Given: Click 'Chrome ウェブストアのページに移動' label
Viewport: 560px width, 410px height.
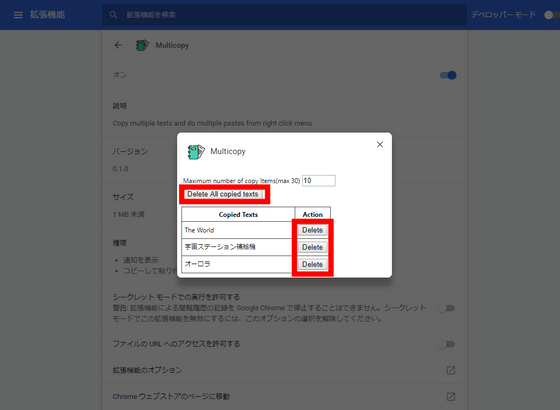Looking at the screenshot, I should (171, 396).
